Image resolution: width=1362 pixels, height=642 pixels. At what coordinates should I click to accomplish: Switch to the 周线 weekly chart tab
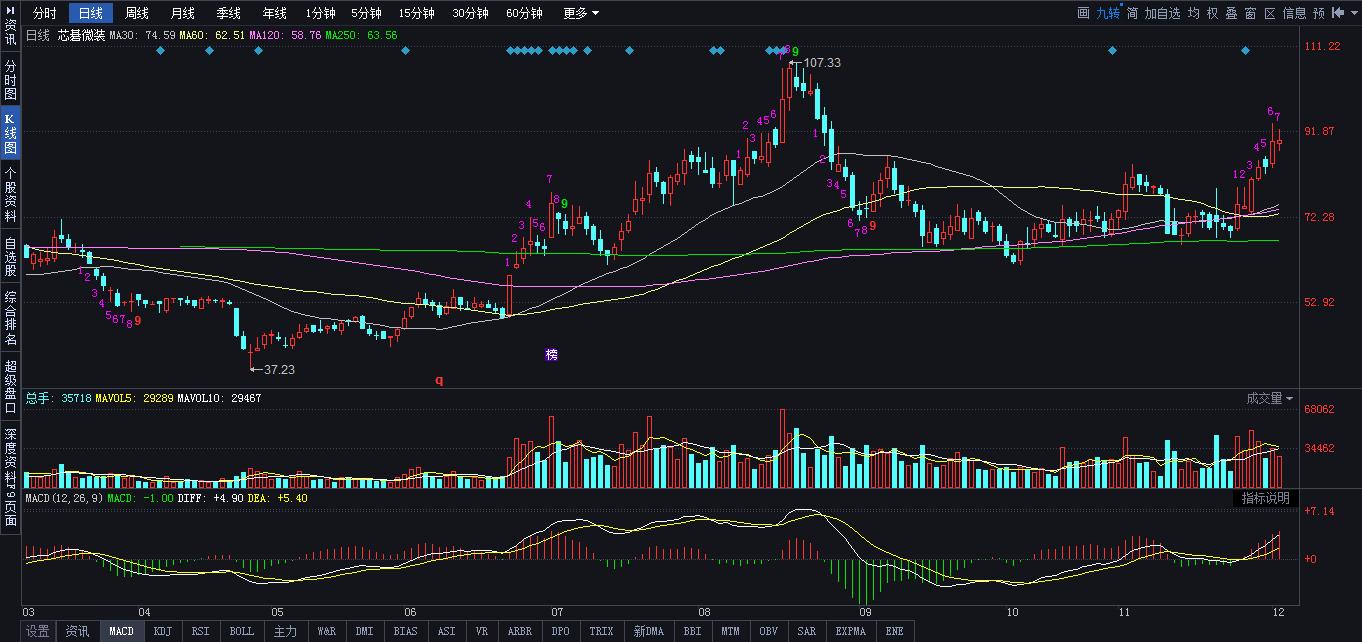click(x=136, y=13)
